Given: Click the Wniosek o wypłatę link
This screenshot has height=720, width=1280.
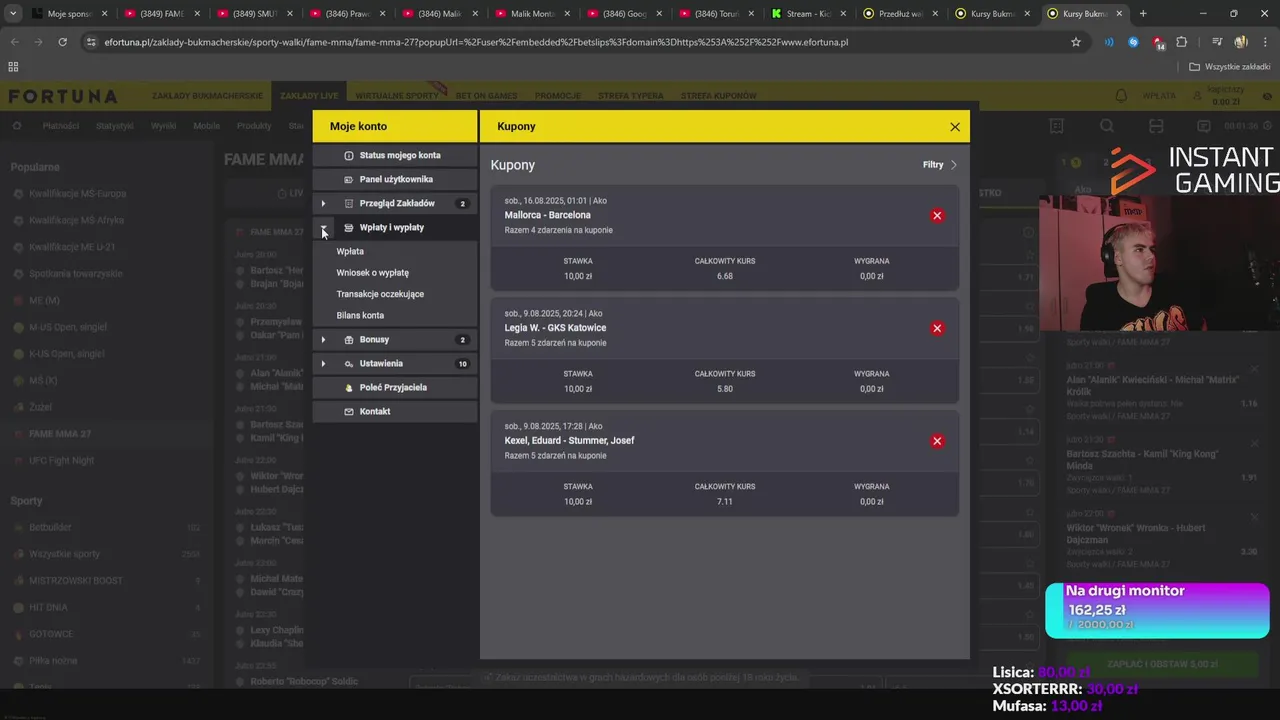Looking at the screenshot, I should pyautogui.click(x=373, y=273).
